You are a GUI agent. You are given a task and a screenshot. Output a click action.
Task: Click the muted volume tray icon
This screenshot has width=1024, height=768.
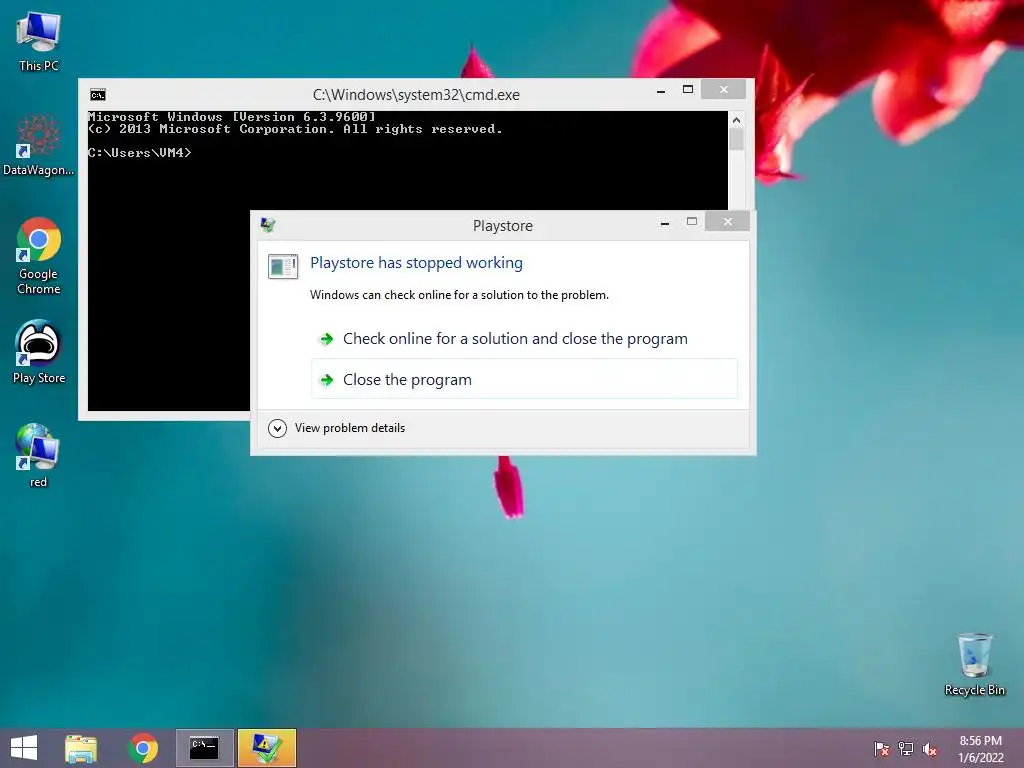930,749
